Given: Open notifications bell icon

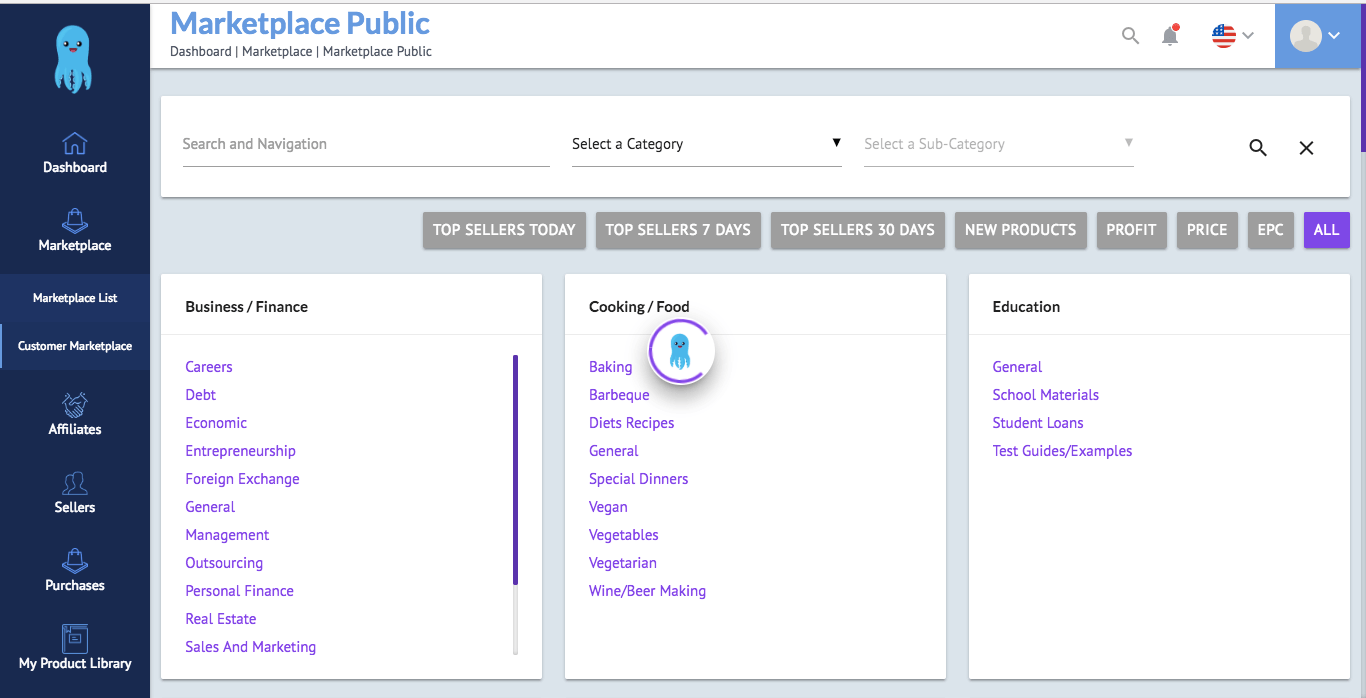Looking at the screenshot, I should coord(1170,36).
